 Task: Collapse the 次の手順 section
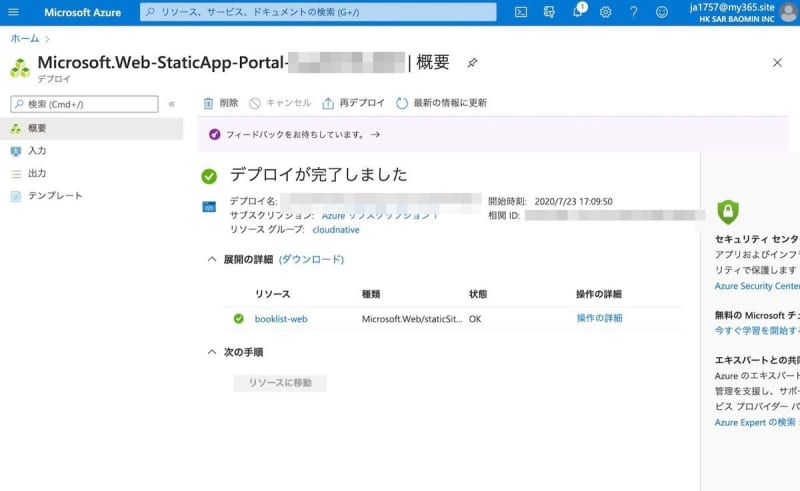click(212, 352)
